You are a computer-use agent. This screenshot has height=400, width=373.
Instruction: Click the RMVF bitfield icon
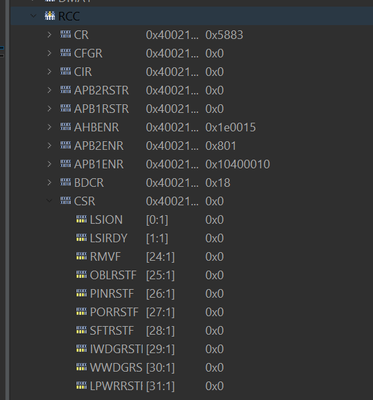click(x=81, y=256)
